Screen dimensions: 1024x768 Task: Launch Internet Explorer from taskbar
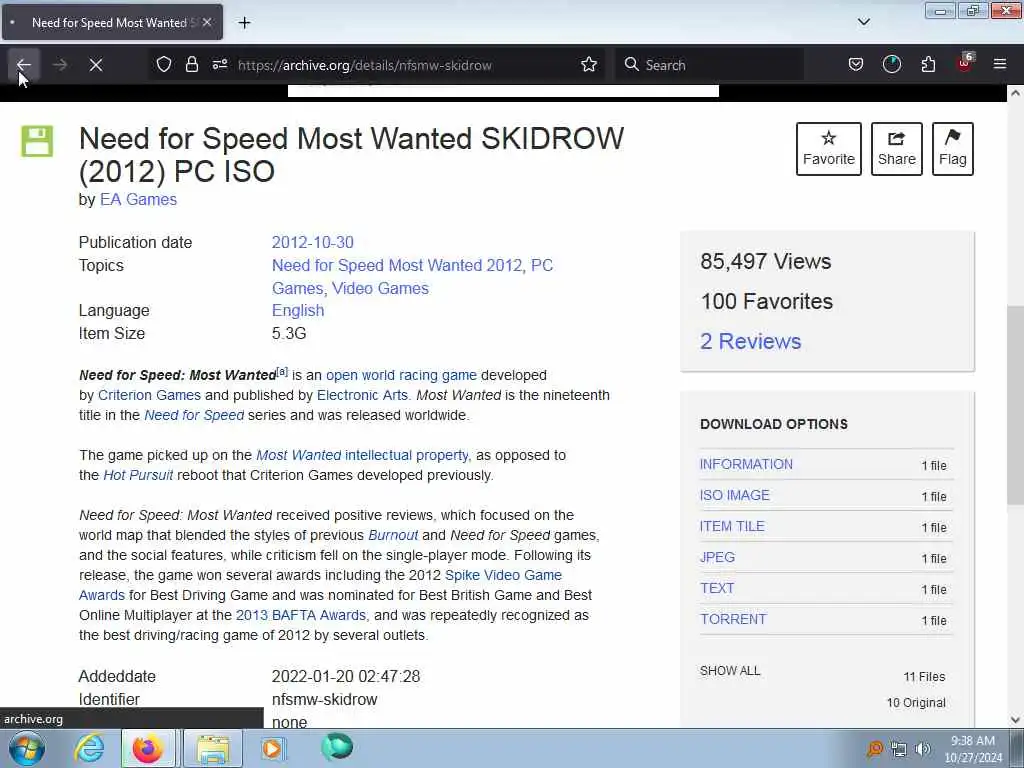coord(89,748)
